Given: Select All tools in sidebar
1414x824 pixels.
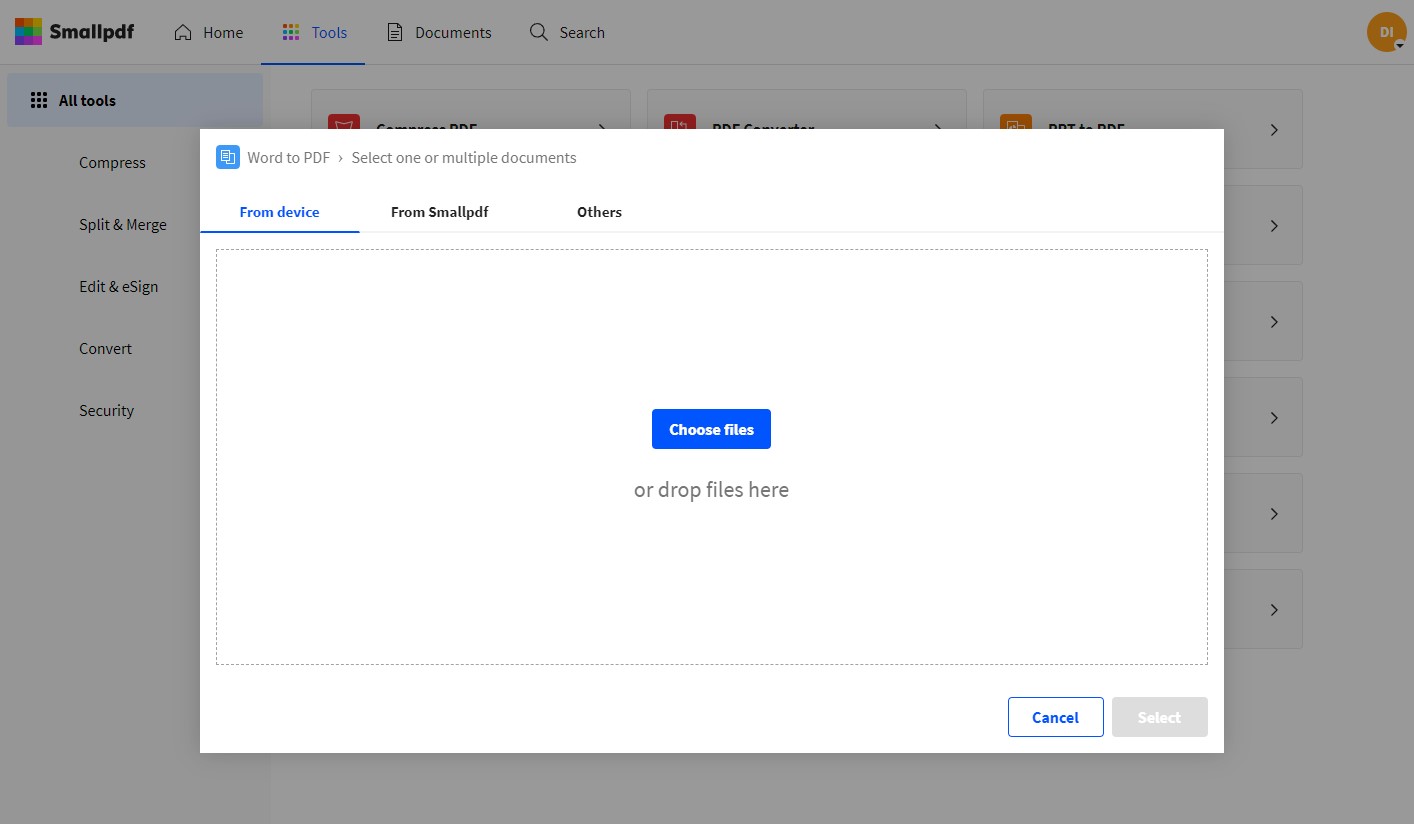Looking at the screenshot, I should point(135,100).
